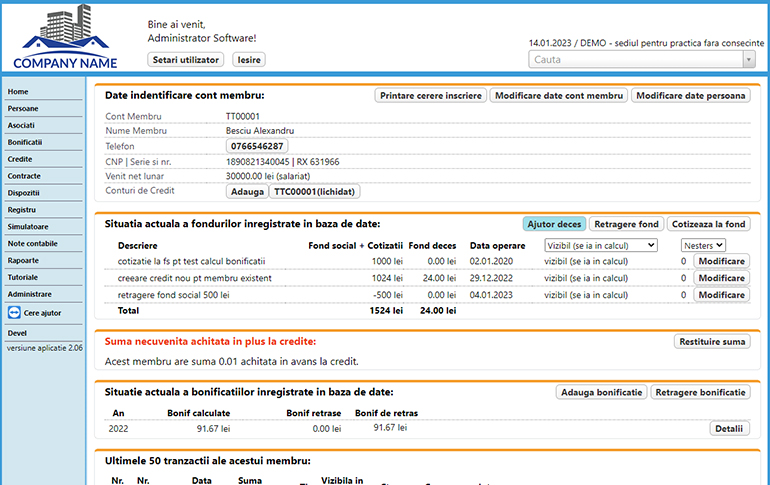This screenshot has height=485, width=770.
Task: Click the Data operare column header
Action: (x=497, y=246)
